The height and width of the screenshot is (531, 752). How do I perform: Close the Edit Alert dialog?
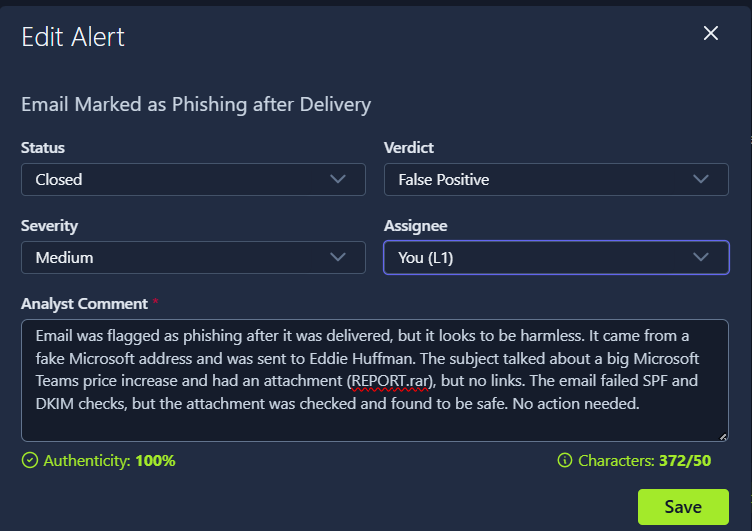711,34
